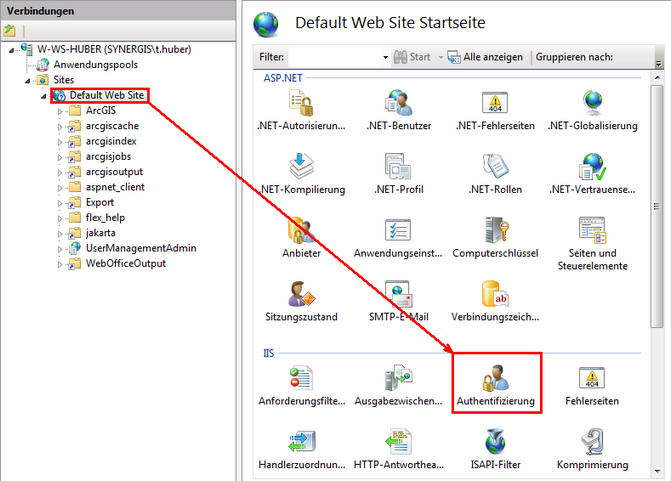Screen dimensions: 671x481
Task: Open Authentifizierung feature
Action: pyautogui.click(x=496, y=386)
